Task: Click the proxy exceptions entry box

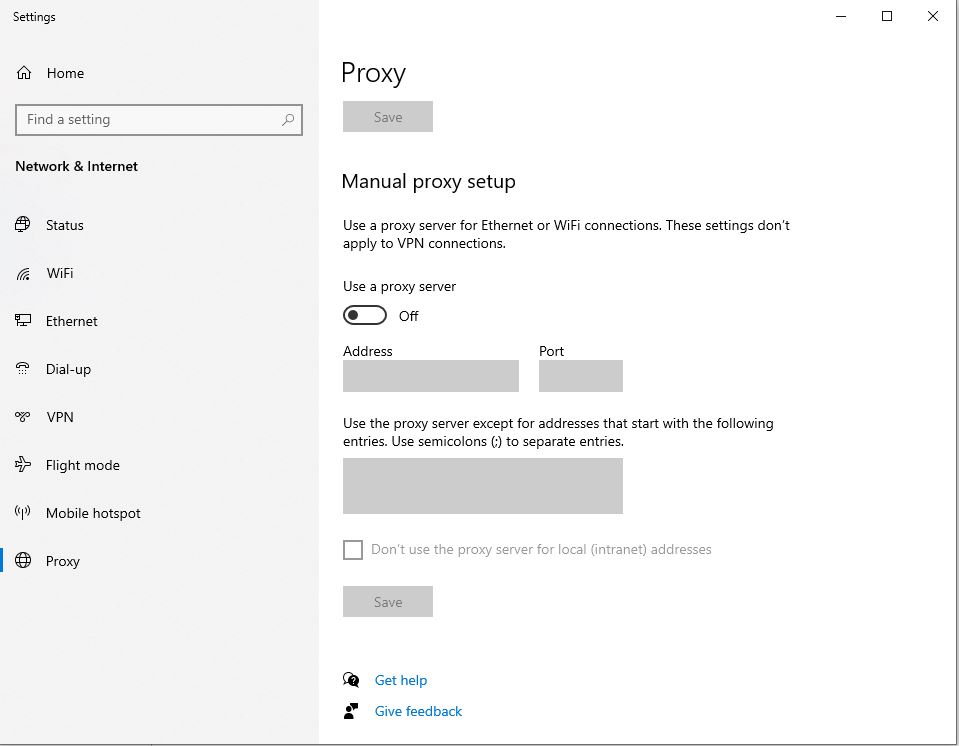Action: 483,486
